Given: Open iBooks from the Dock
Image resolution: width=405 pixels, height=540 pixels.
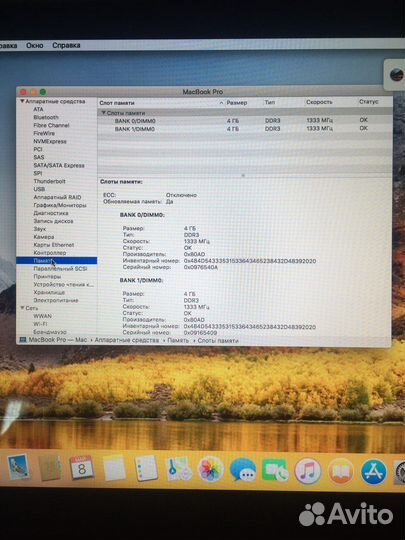Looking at the screenshot, I should (341, 471).
